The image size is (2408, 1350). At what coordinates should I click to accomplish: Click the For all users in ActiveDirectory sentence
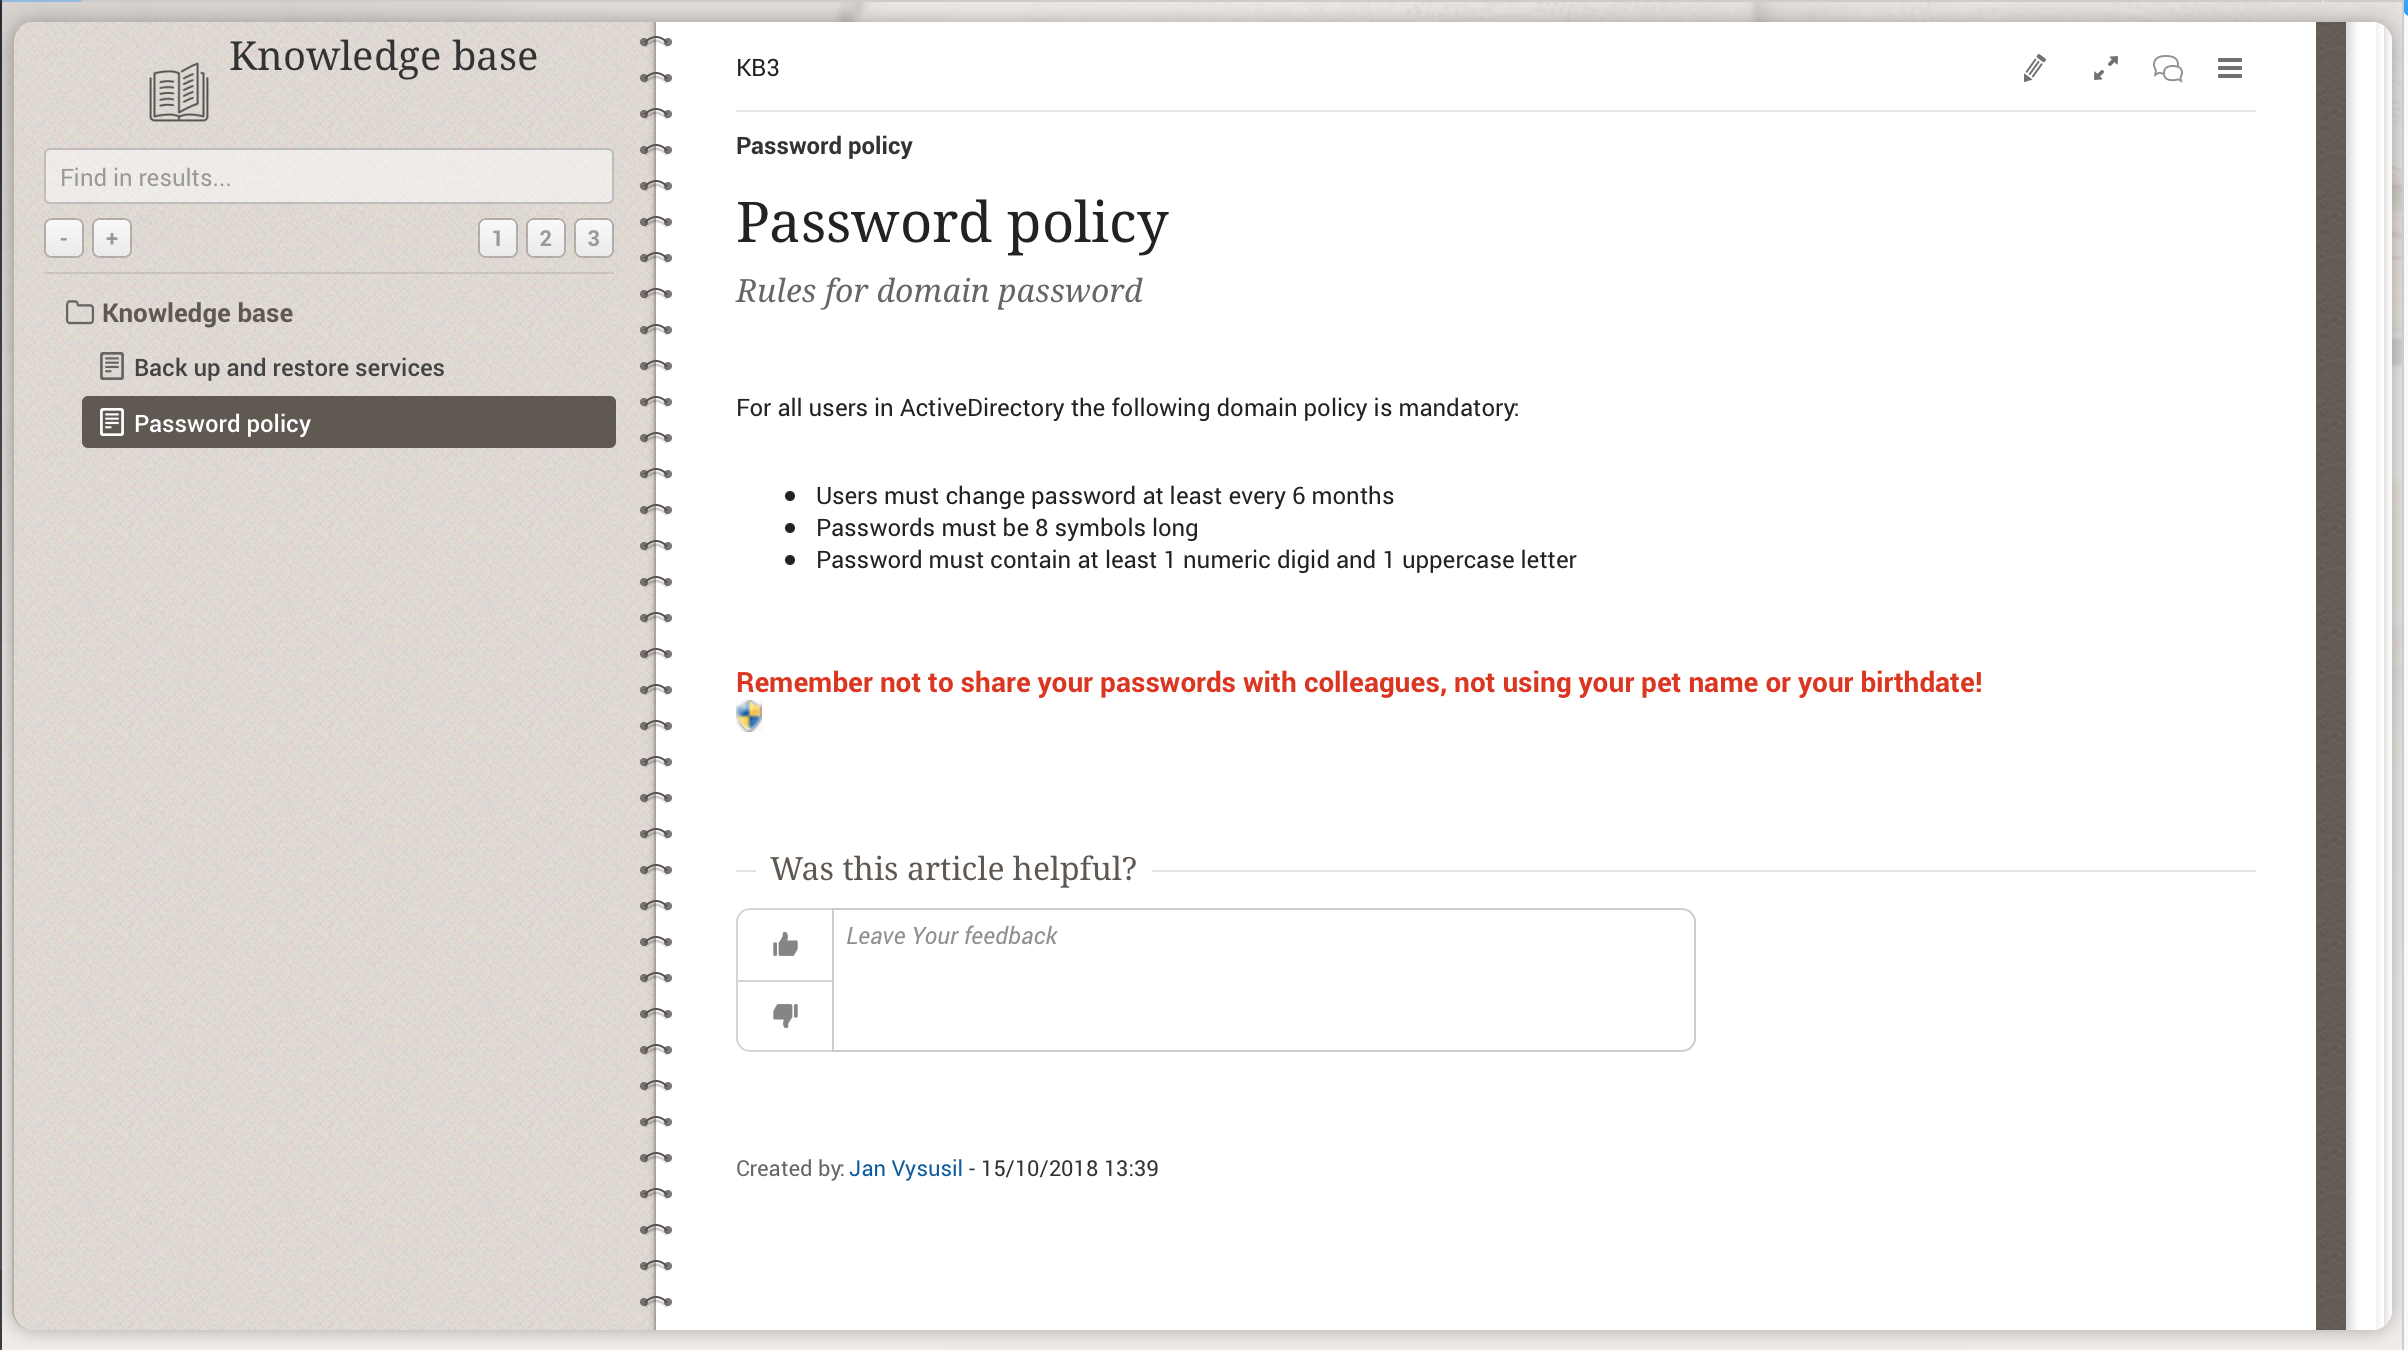(x=1127, y=408)
